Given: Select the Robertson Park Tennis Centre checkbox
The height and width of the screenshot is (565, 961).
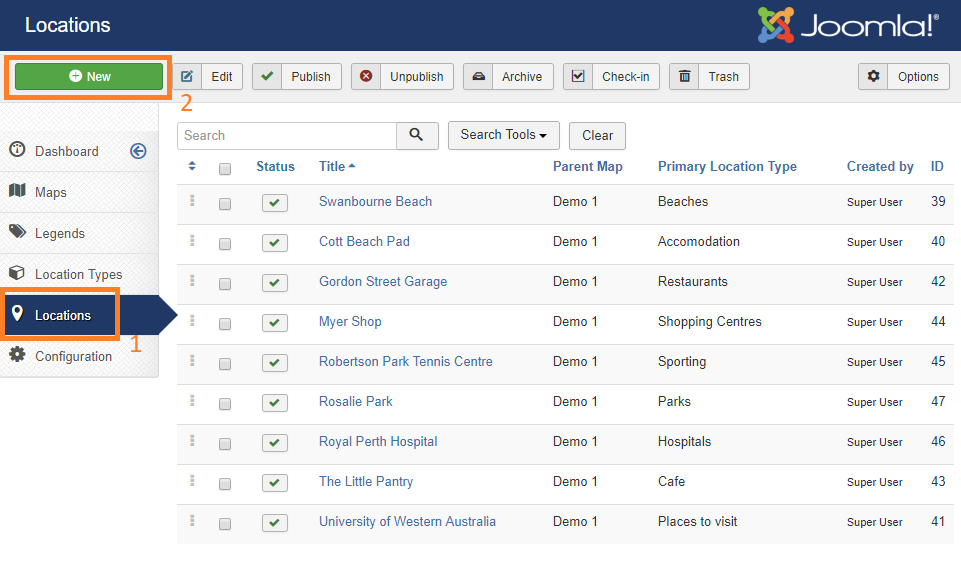Looking at the screenshot, I should (x=225, y=364).
